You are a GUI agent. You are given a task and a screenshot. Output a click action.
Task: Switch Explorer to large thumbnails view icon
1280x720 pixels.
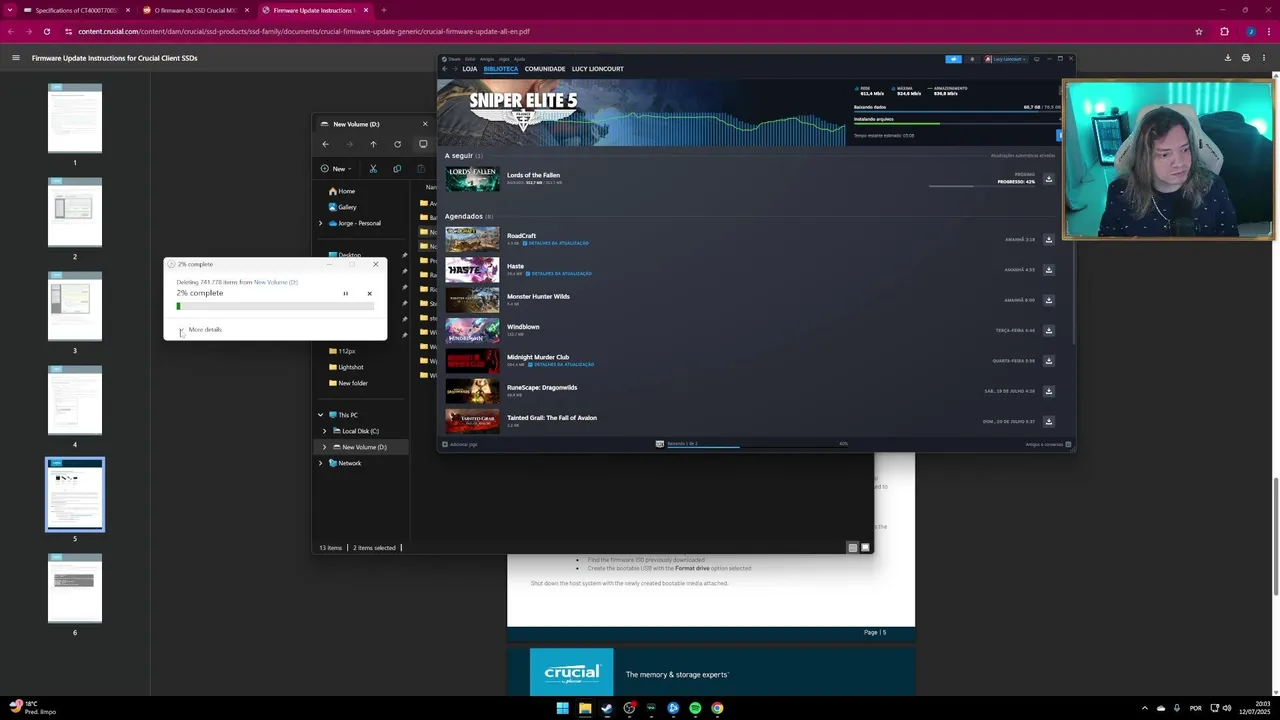(x=865, y=547)
